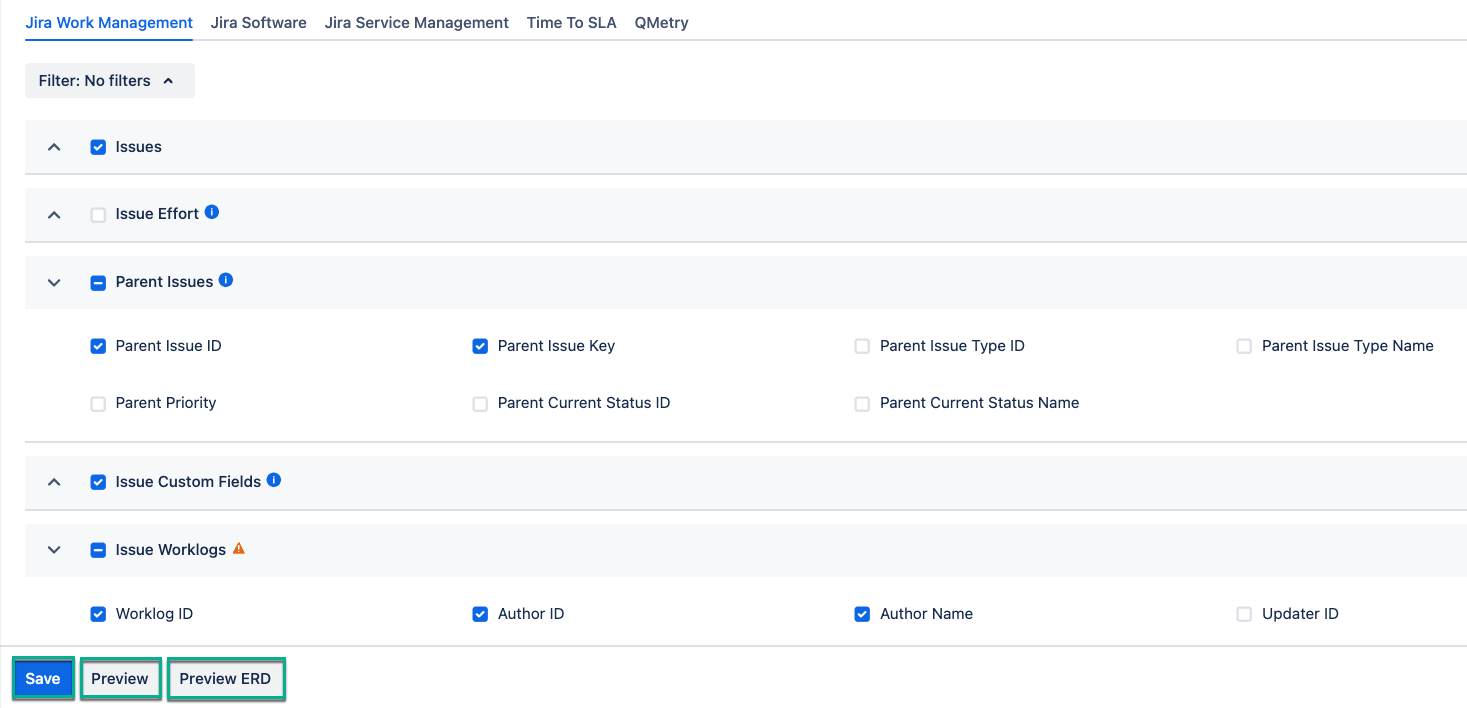Screen dimensions: 1467x708
Task: Collapse the Parent Issues section
Action: click(x=53, y=281)
